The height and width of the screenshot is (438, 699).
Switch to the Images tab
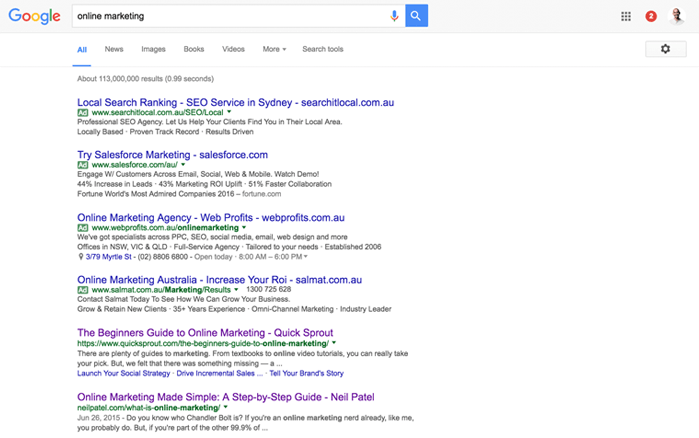point(153,49)
